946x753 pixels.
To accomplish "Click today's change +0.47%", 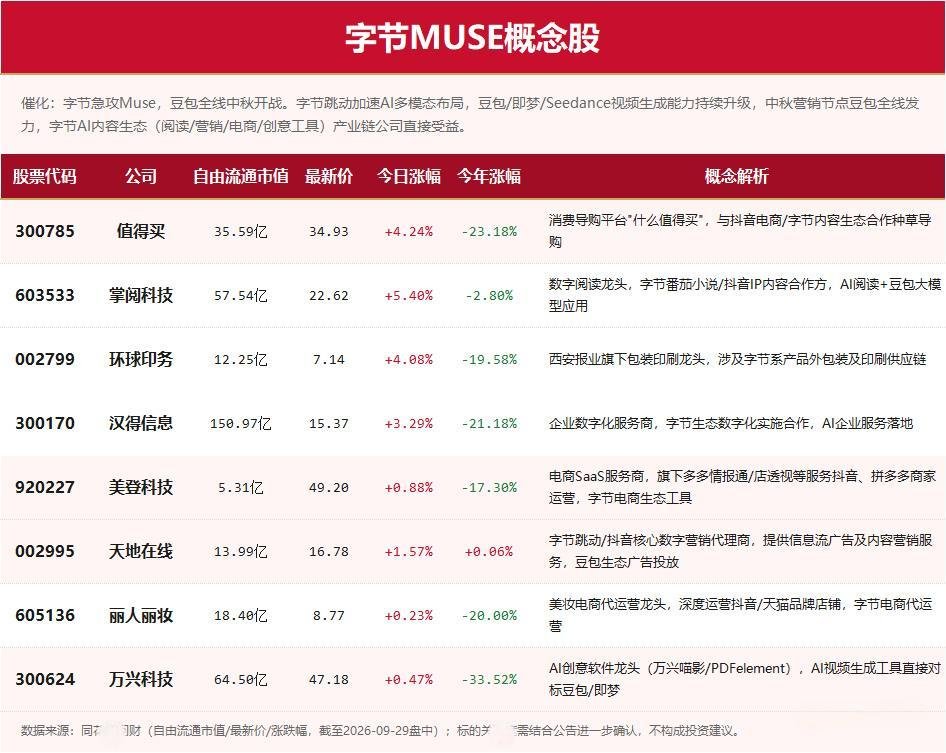I will (x=408, y=679).
